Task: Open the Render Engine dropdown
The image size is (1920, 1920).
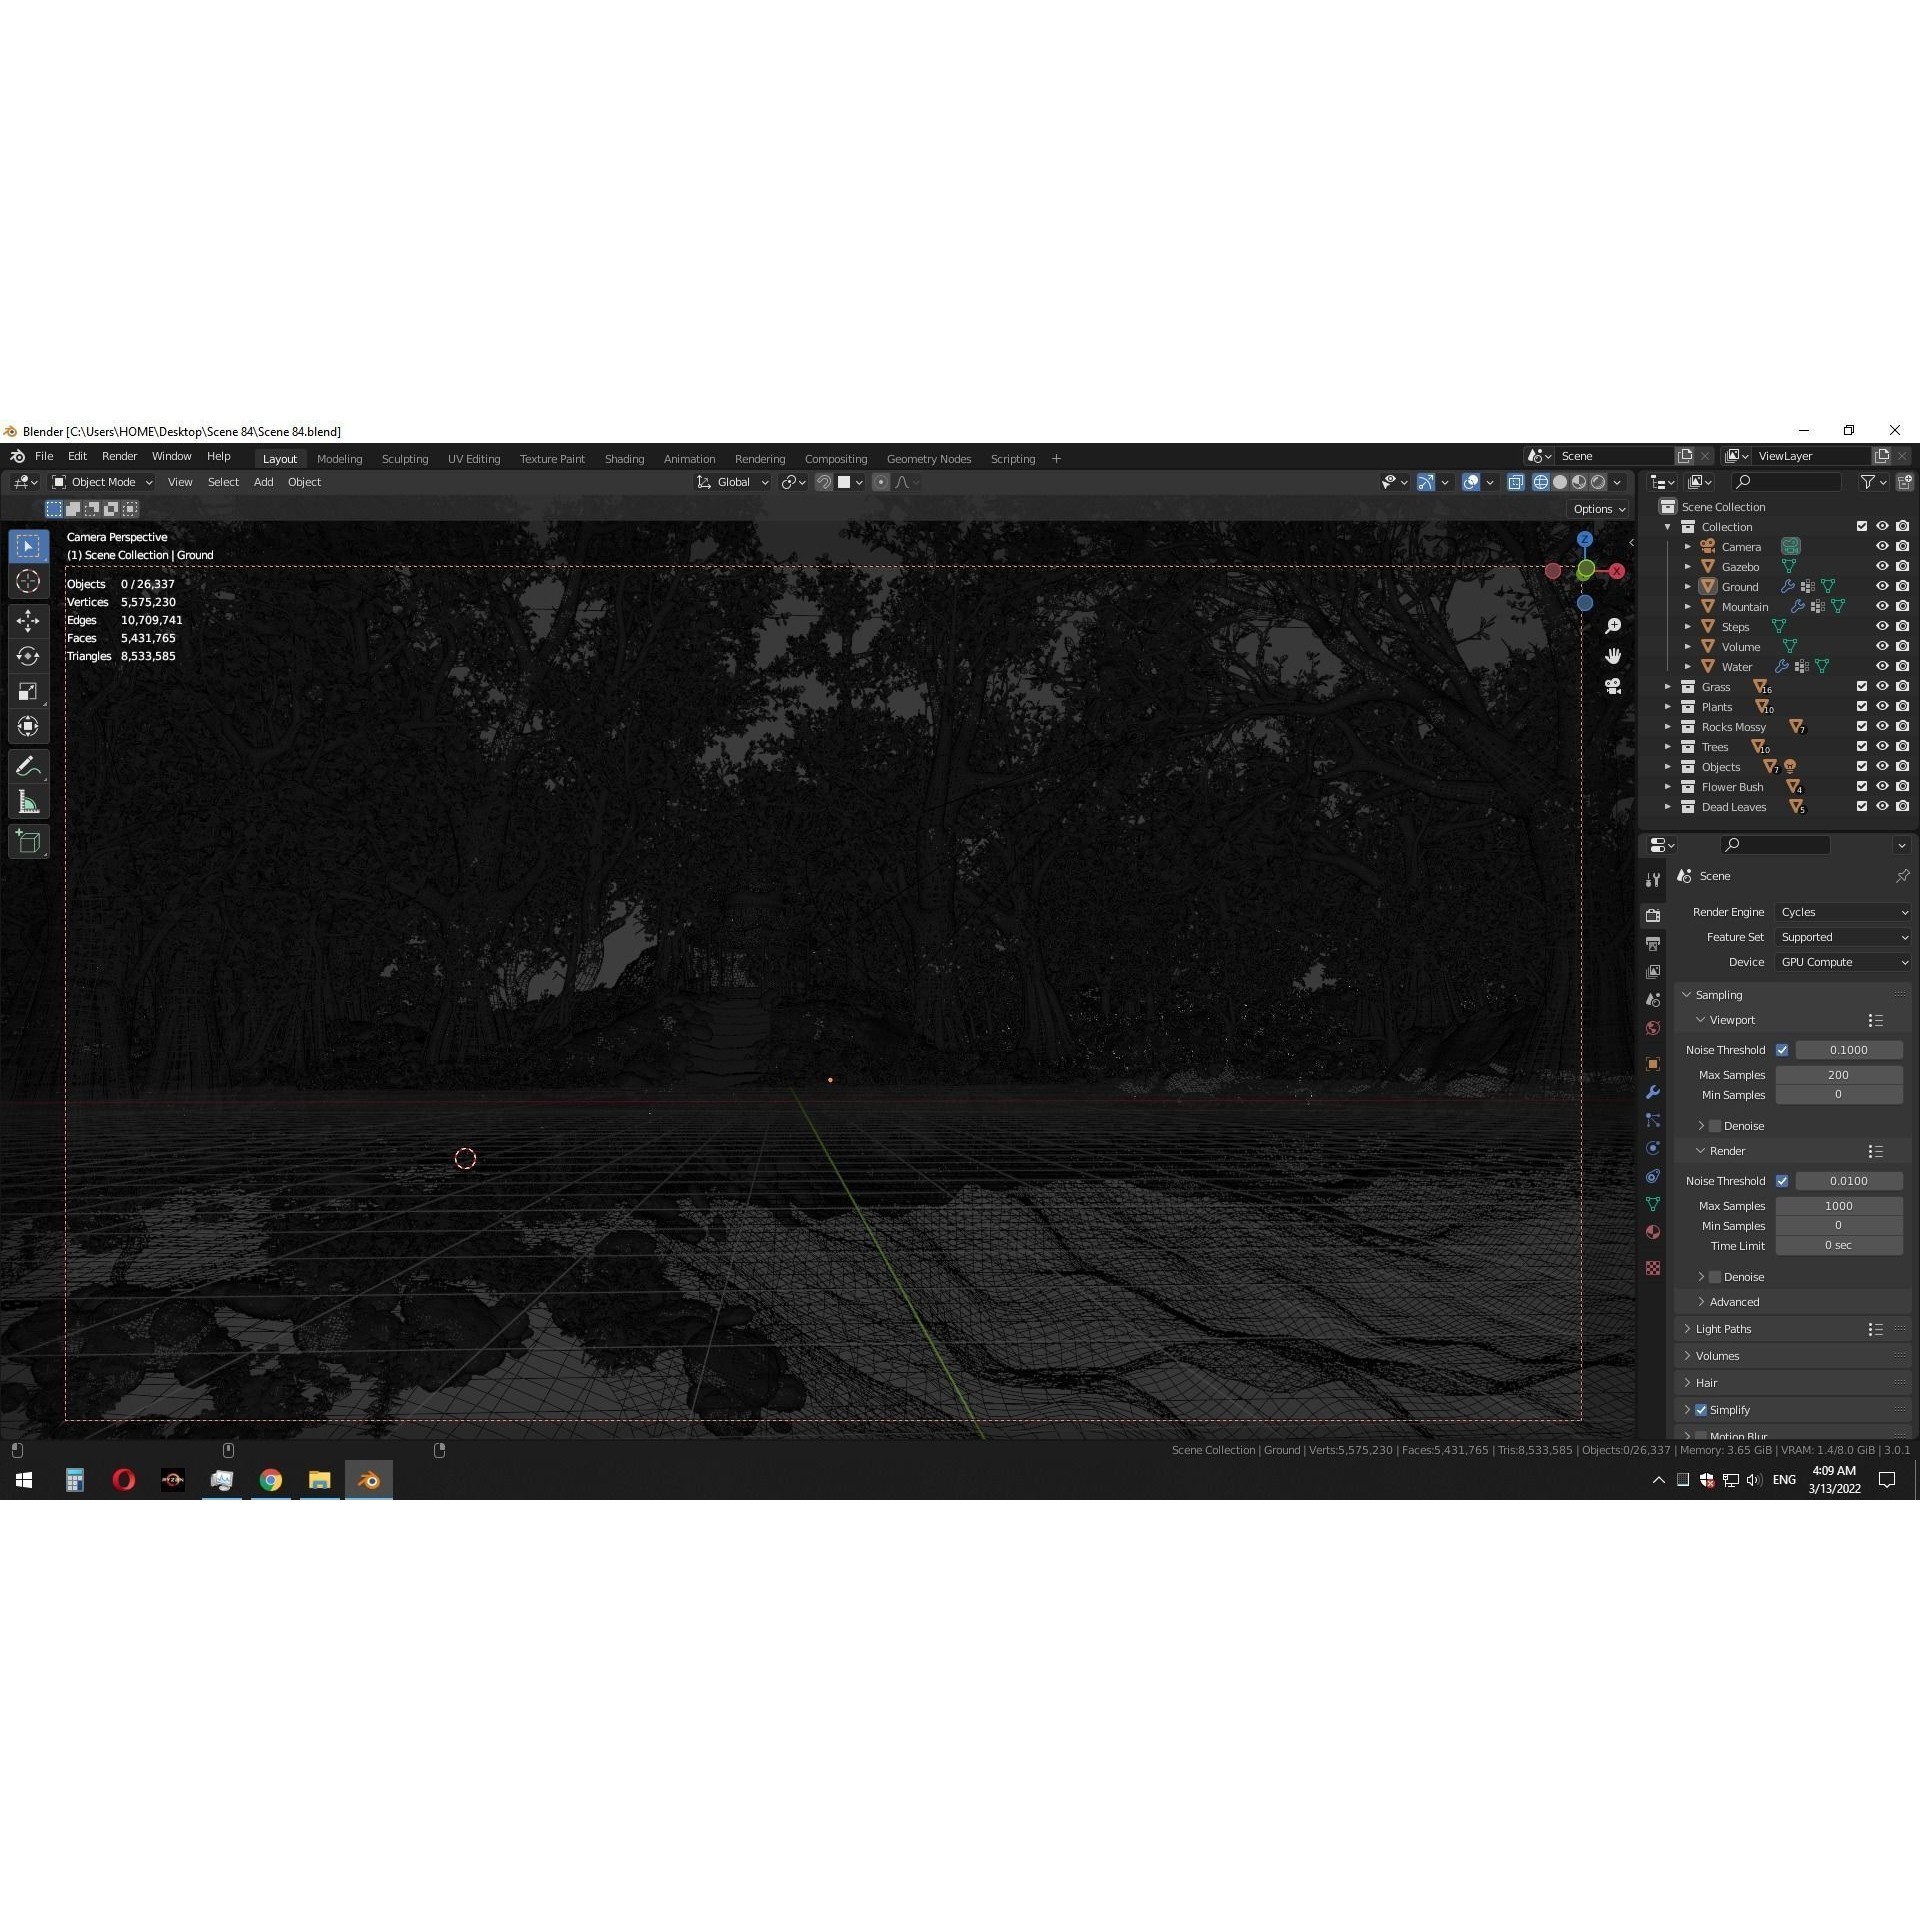Action: point(1843,912)
